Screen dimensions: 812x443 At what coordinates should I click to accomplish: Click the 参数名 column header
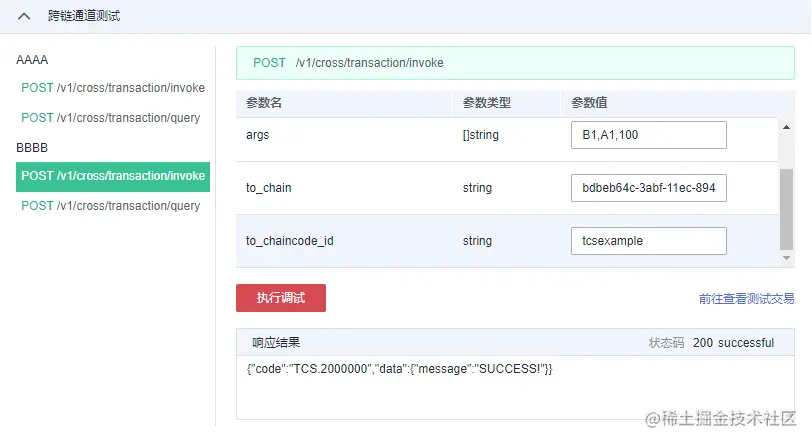(264, 103)
